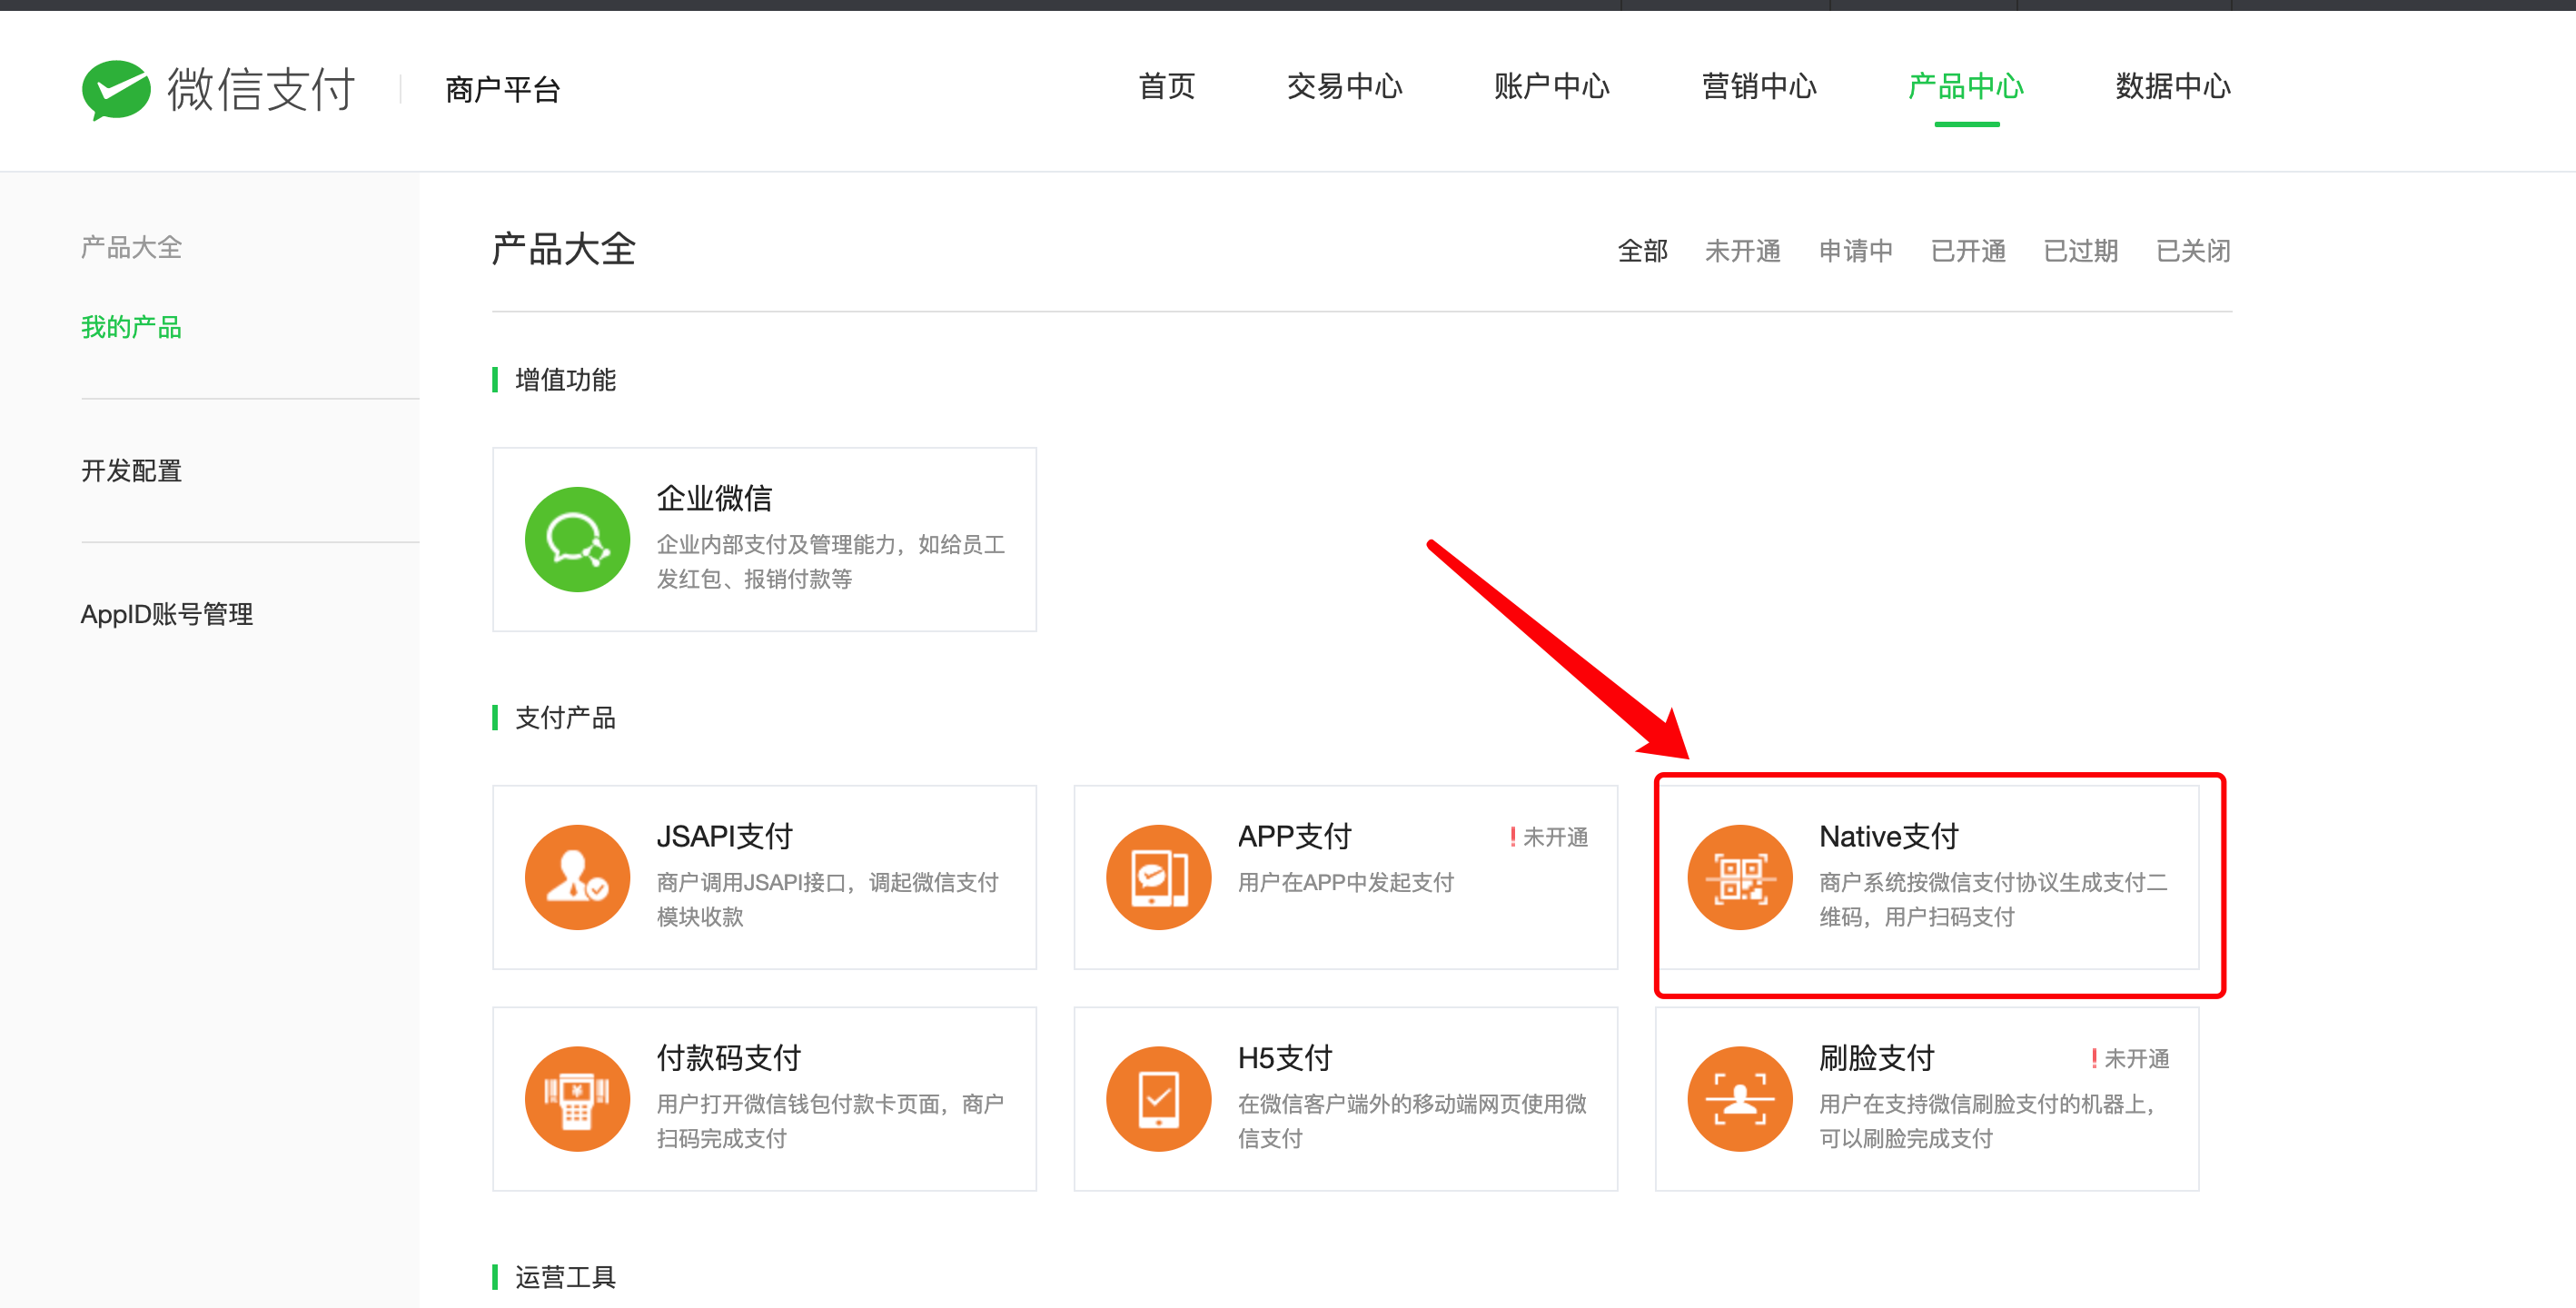
Task: Open the 付款码支付 product title
Action: 729,1058
